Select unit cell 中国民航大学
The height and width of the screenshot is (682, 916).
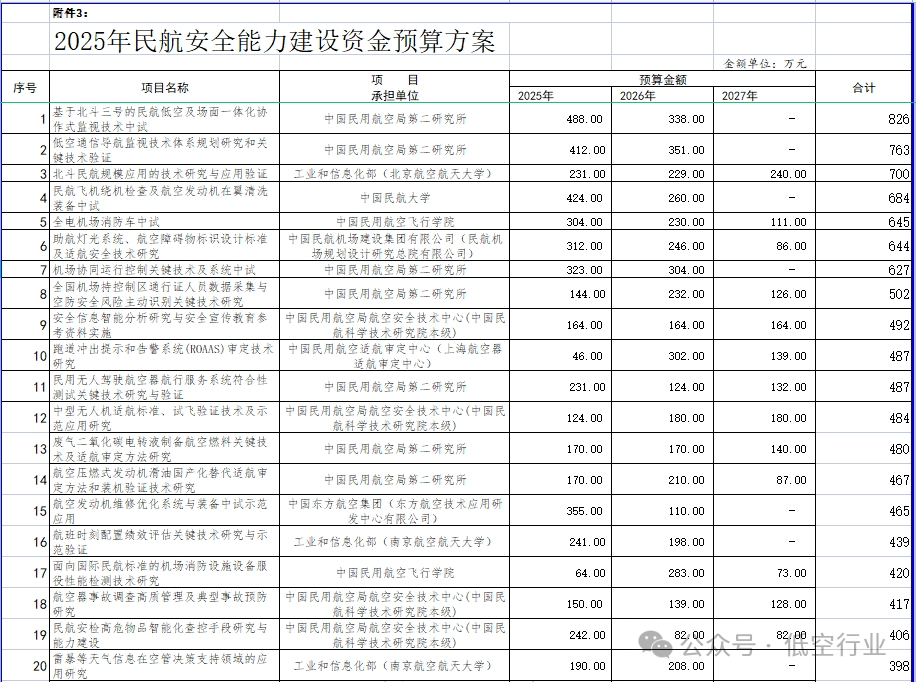pyautogui.click(x=394, y=198)
